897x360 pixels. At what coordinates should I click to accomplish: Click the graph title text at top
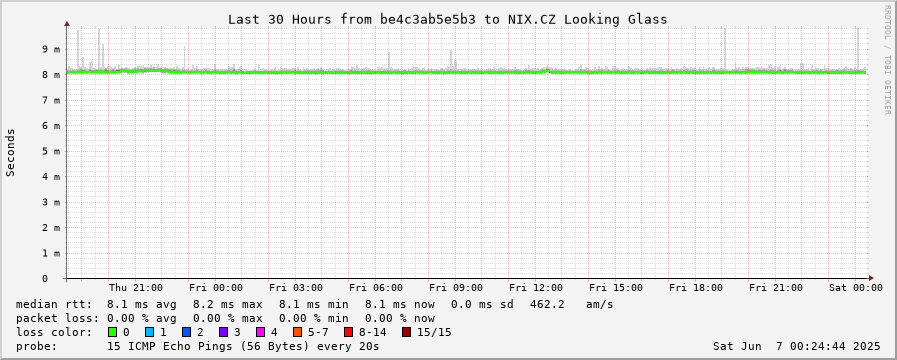447,19
